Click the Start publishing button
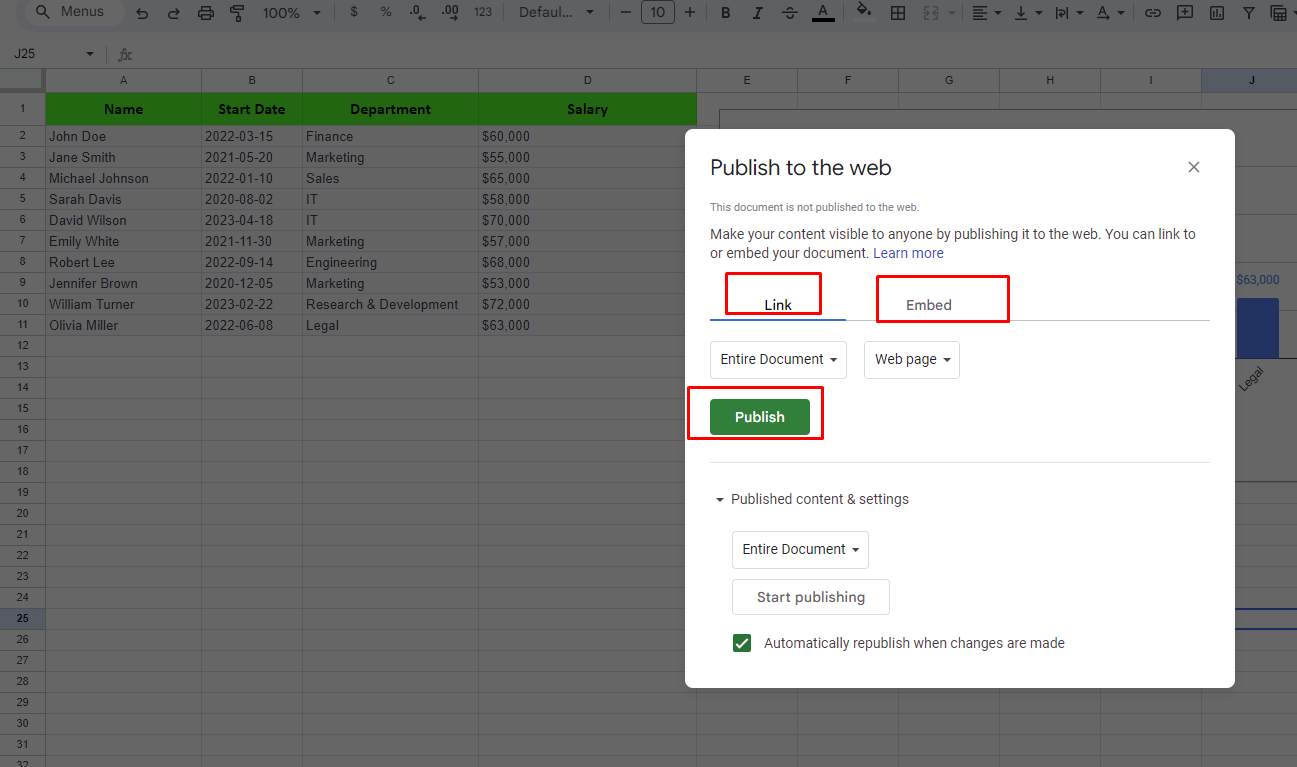Image resolution: width=1297 pixels, height=767 pixels. pyautogui.click(x=811, y=597)
